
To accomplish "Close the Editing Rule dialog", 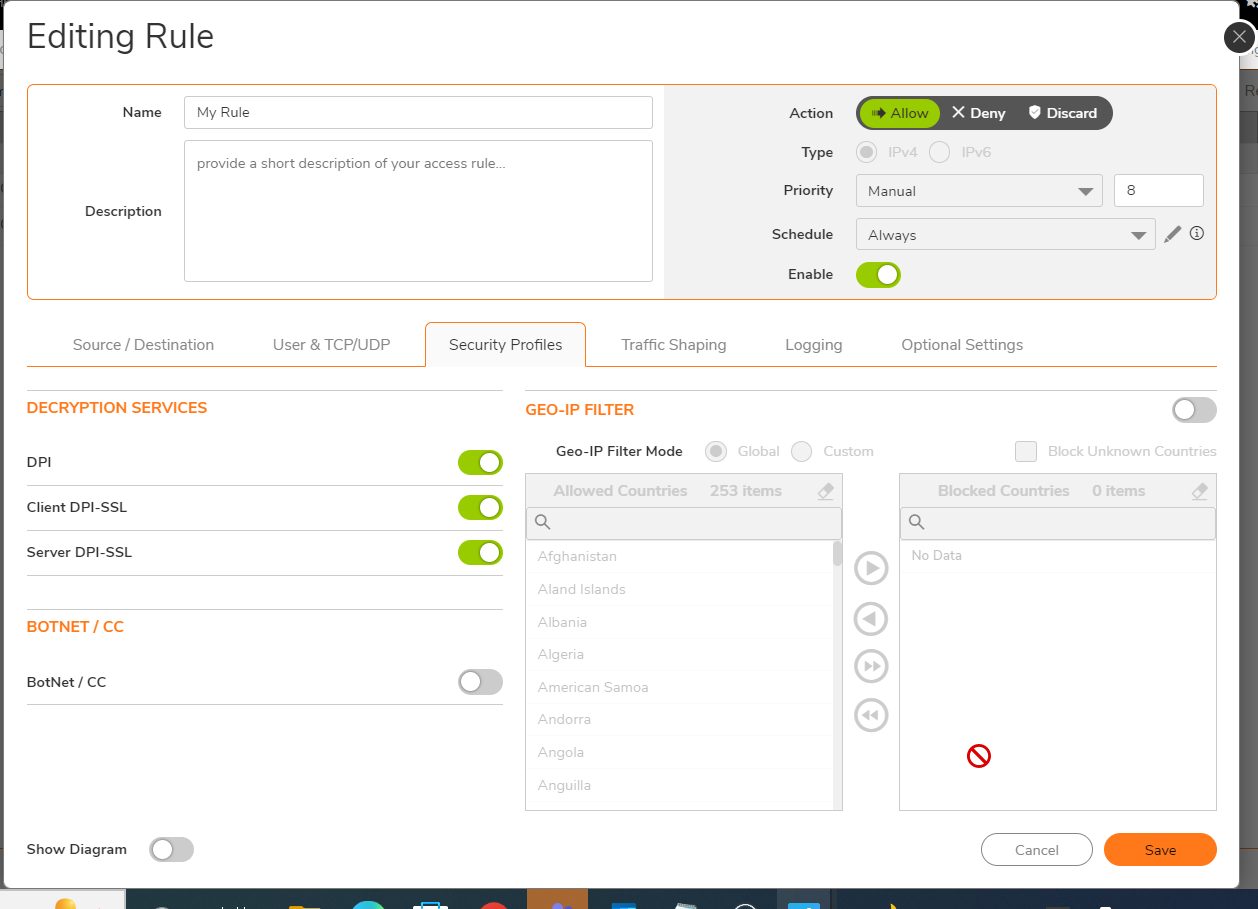I will tap(1240, 37).
